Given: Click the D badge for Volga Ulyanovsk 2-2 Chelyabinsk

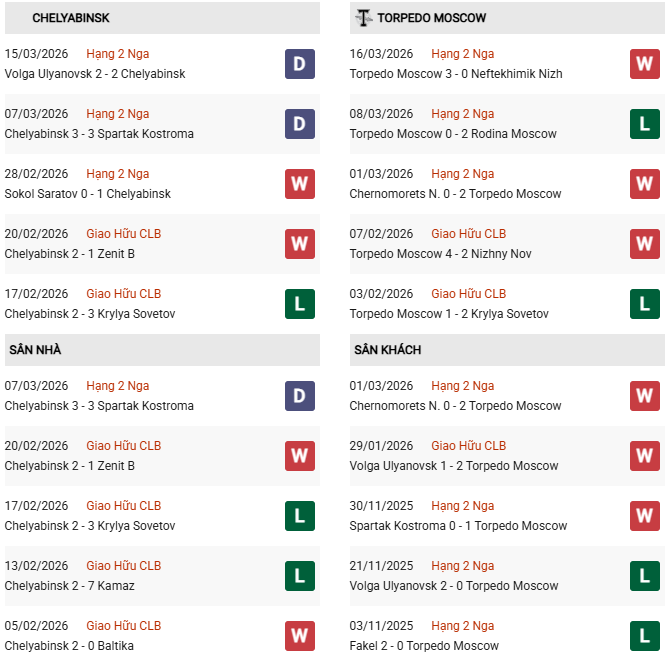Looking at the screenshot, I should coord(299,64).
